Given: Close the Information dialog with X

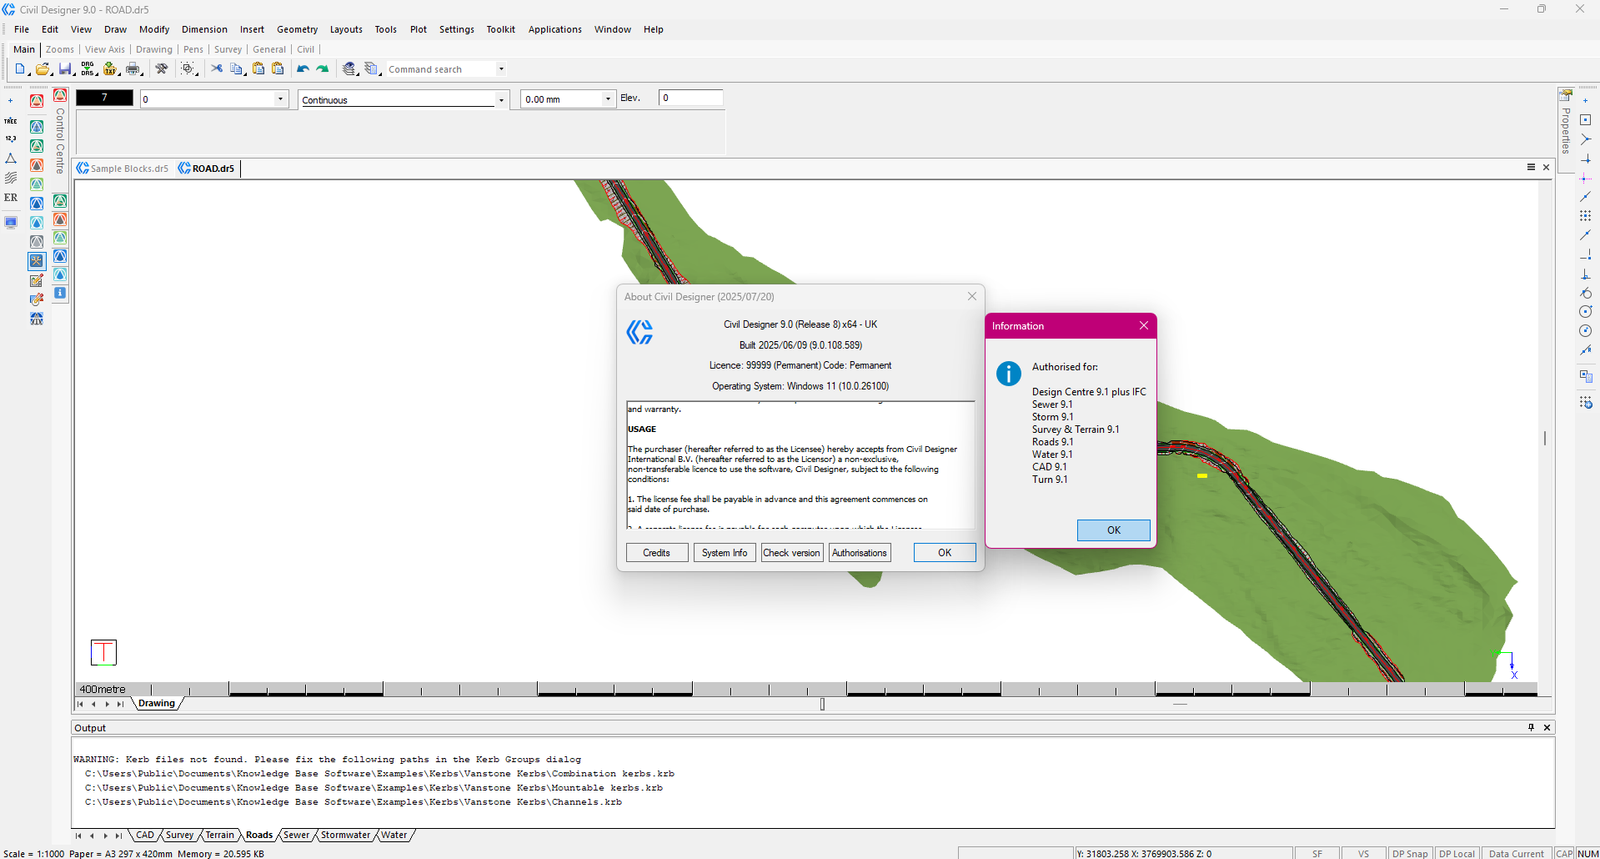Looking at the screenshot, I should pyautogui.click(x=1144, y=326).
